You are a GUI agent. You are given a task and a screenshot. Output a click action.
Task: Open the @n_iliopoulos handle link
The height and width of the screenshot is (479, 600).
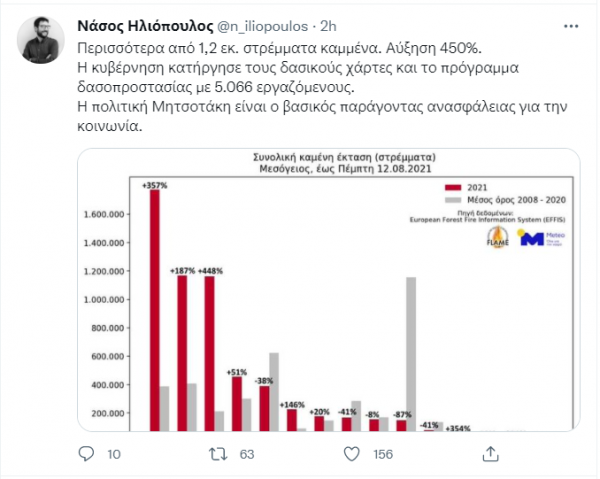[262, 26]
